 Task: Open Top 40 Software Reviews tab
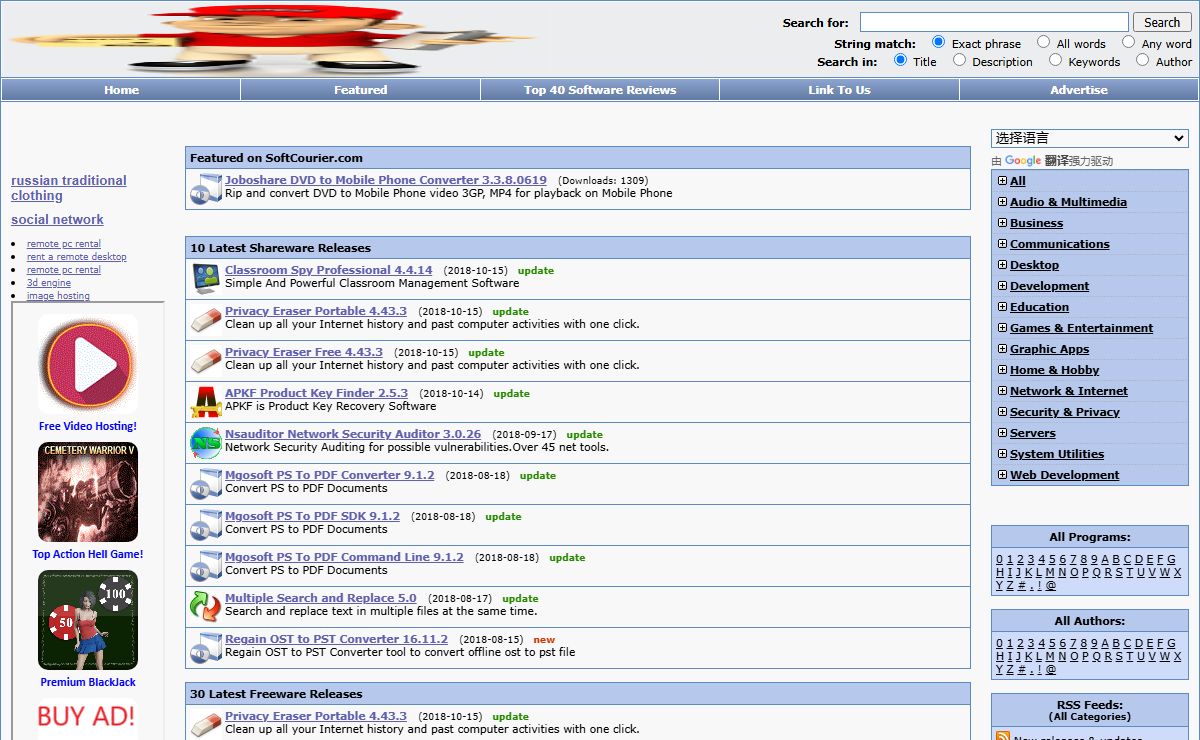[600, 90]
